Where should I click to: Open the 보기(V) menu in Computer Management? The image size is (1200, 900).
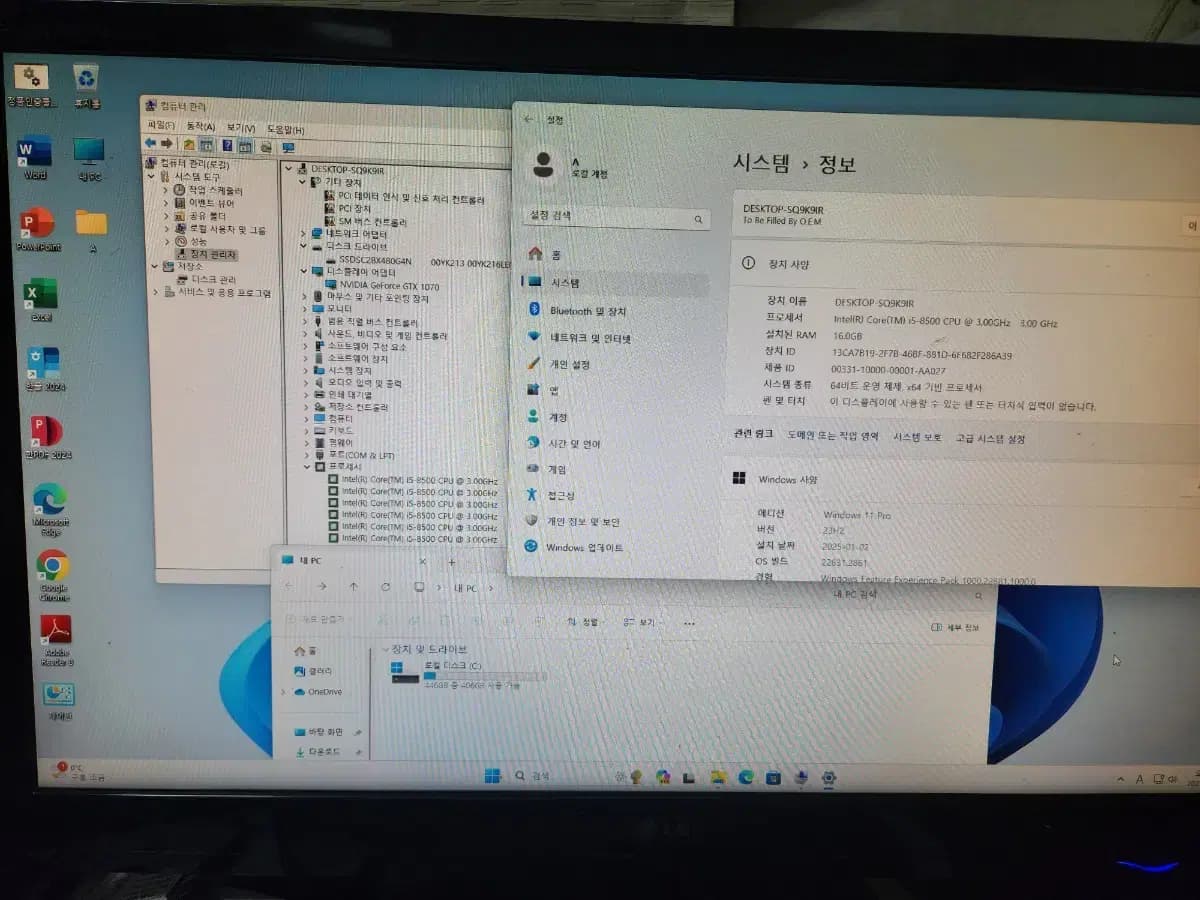(240, 128)
